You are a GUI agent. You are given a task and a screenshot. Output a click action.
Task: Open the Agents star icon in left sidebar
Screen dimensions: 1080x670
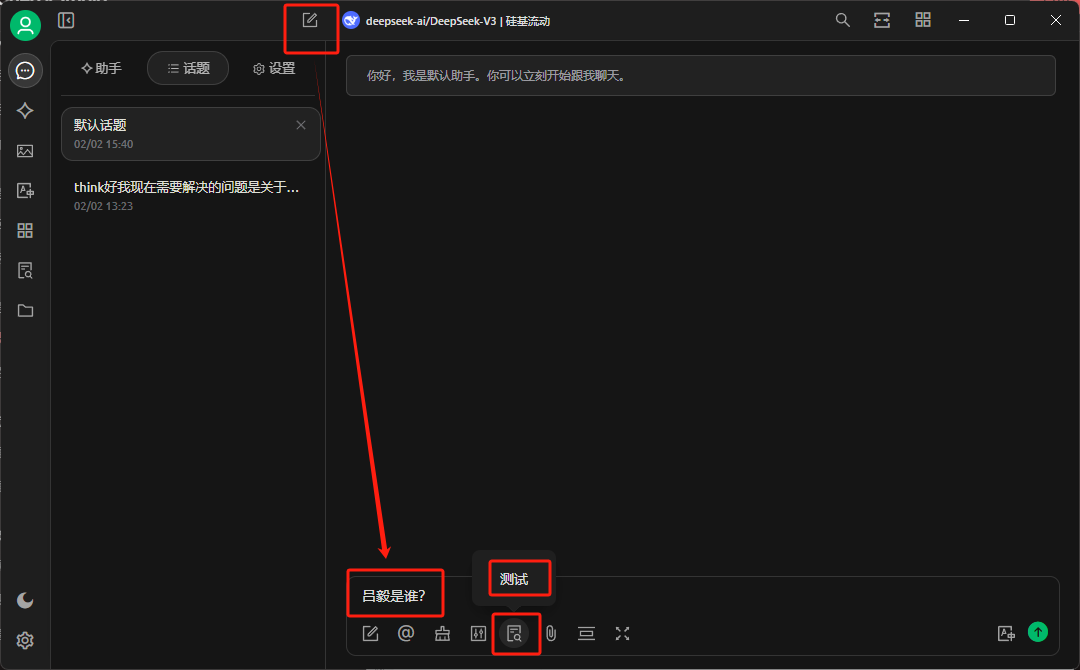(x=25, y=111)
